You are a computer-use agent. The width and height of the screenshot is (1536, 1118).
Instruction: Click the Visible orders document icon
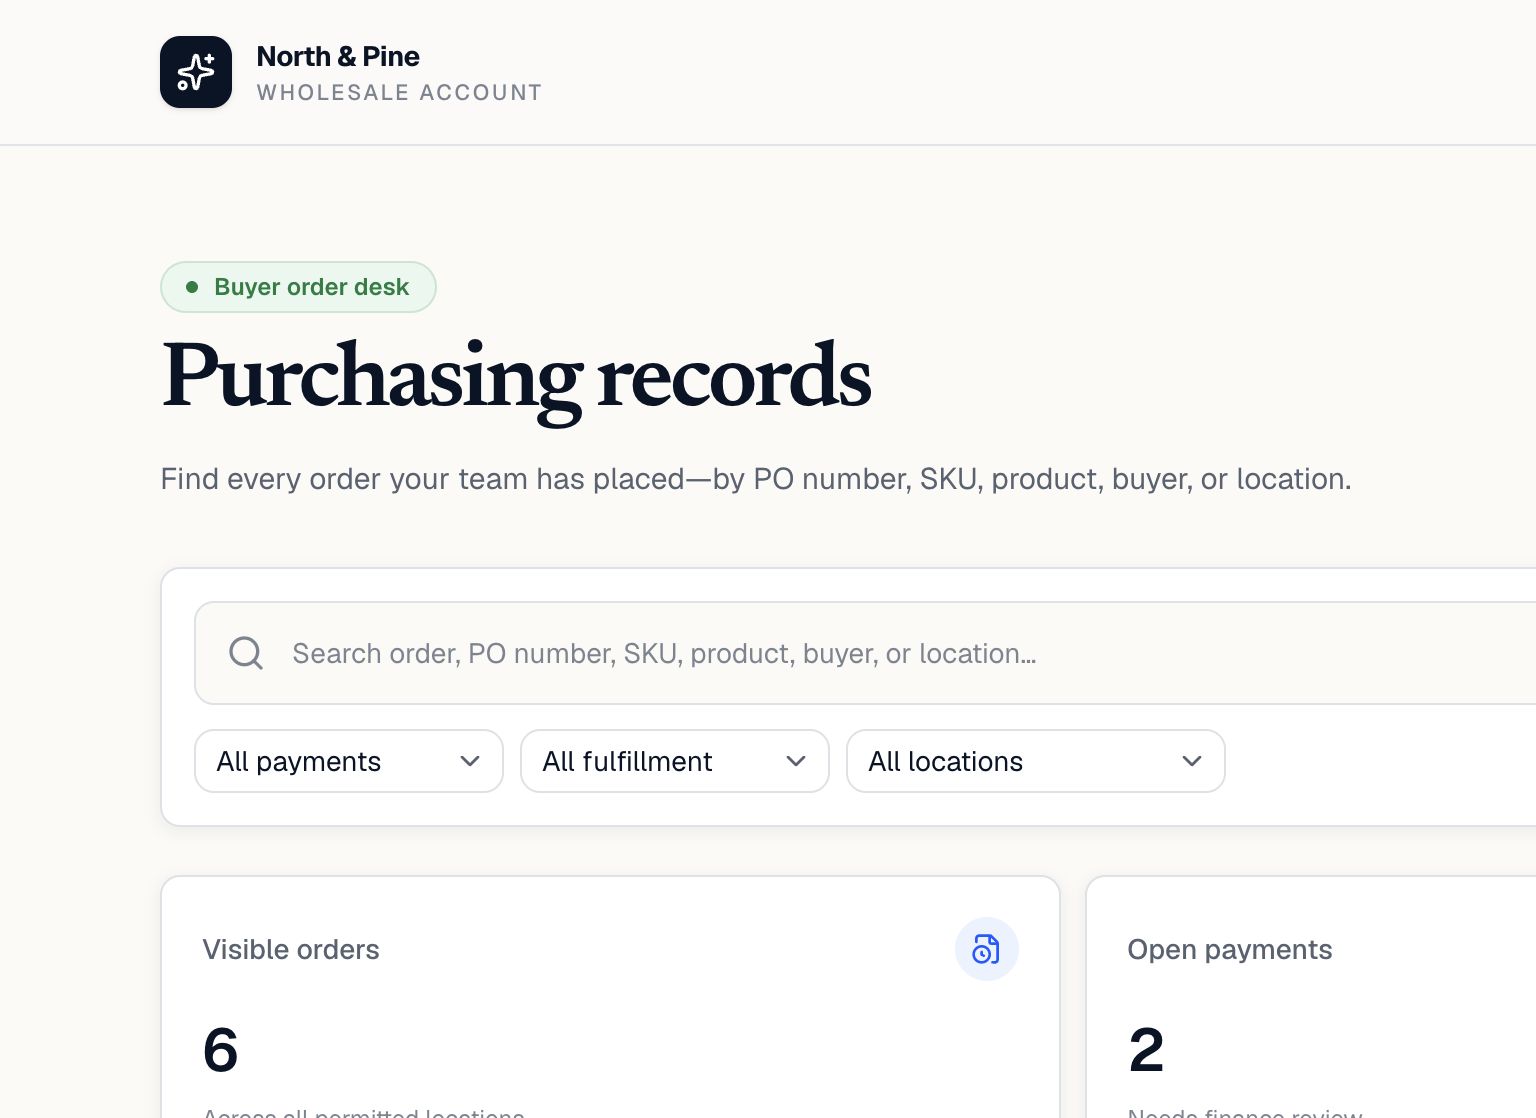pos(986,949)
